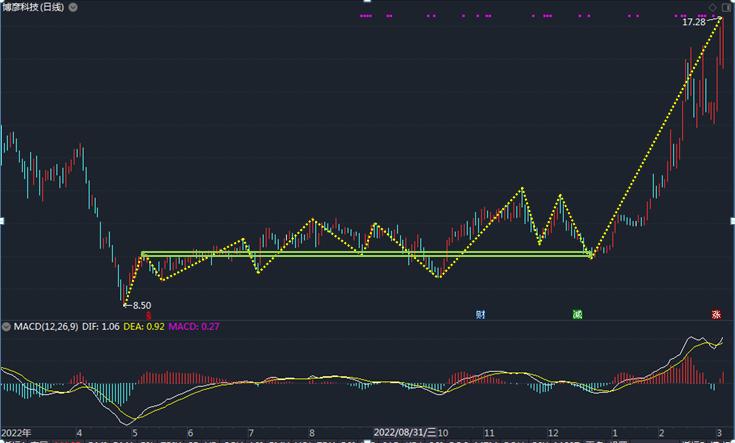This screenshot has width=735, height=443.
Task: Click the red S marker below the low
Action: coord(149,315)
